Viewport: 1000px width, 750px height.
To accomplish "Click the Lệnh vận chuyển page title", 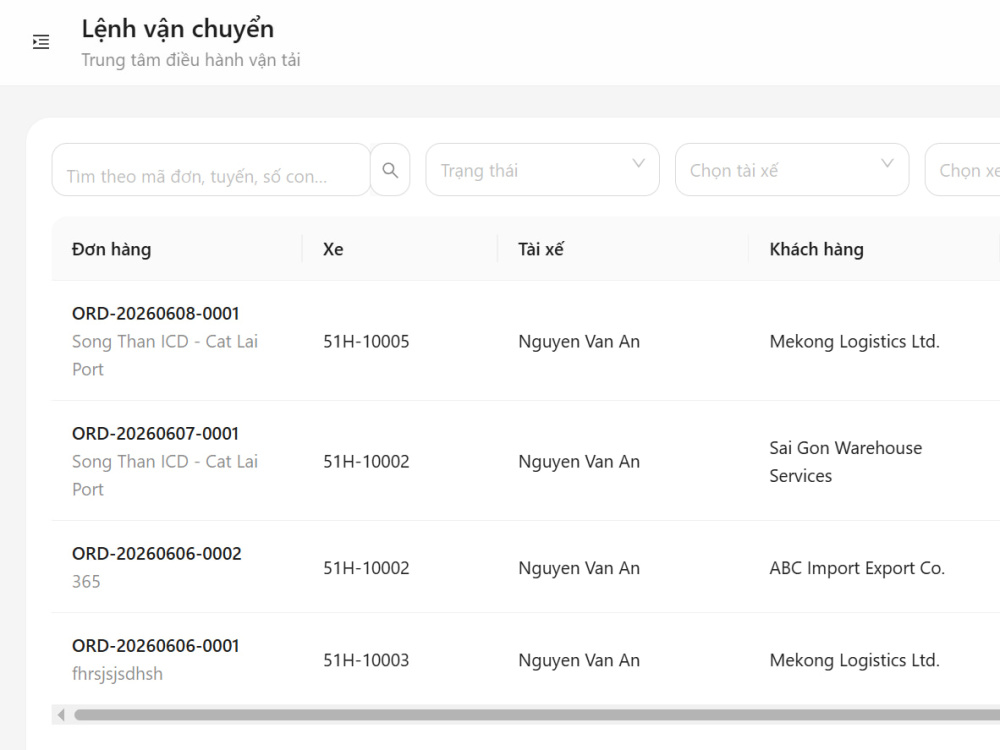I will coord(178,29).
